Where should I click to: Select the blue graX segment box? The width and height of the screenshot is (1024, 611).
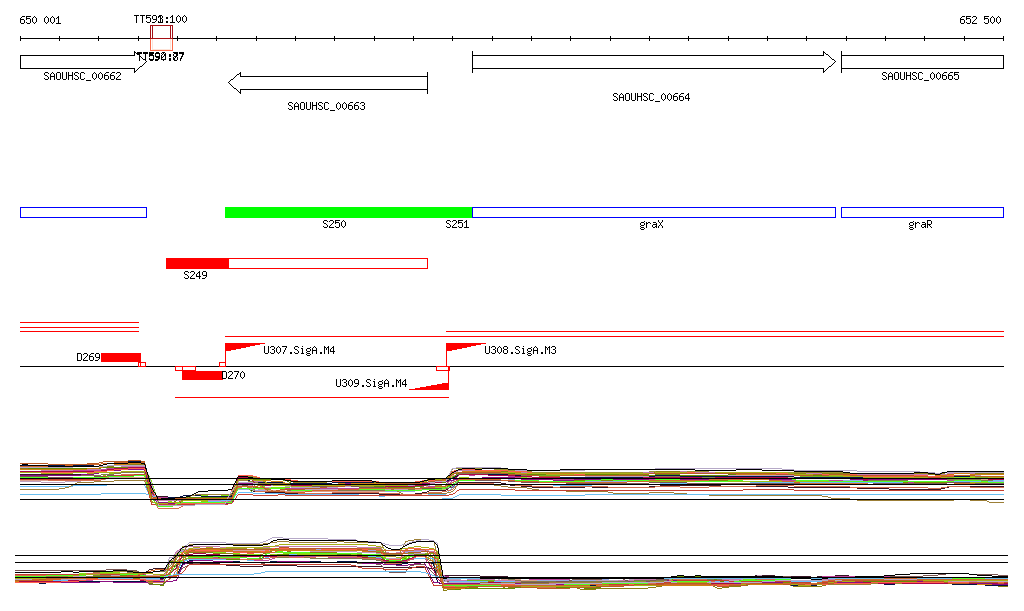click(x=654, y=212)
